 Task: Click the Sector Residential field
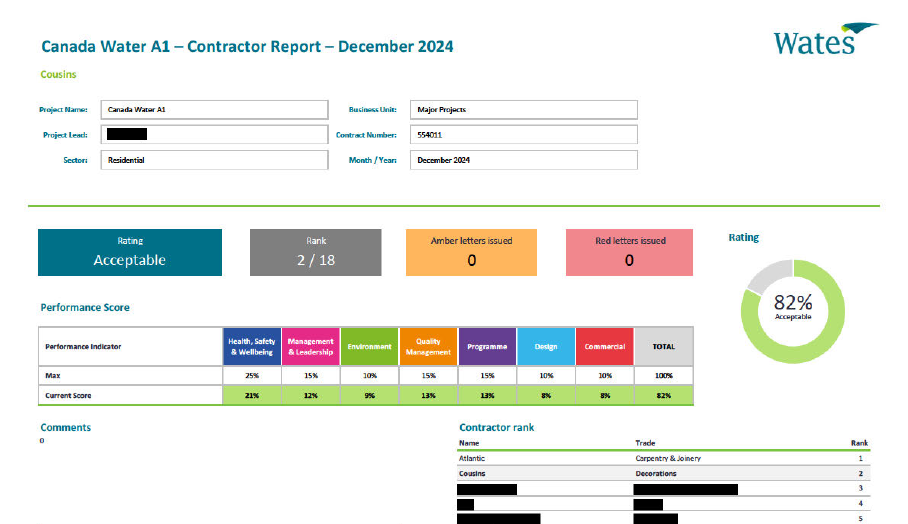point(214,160)
